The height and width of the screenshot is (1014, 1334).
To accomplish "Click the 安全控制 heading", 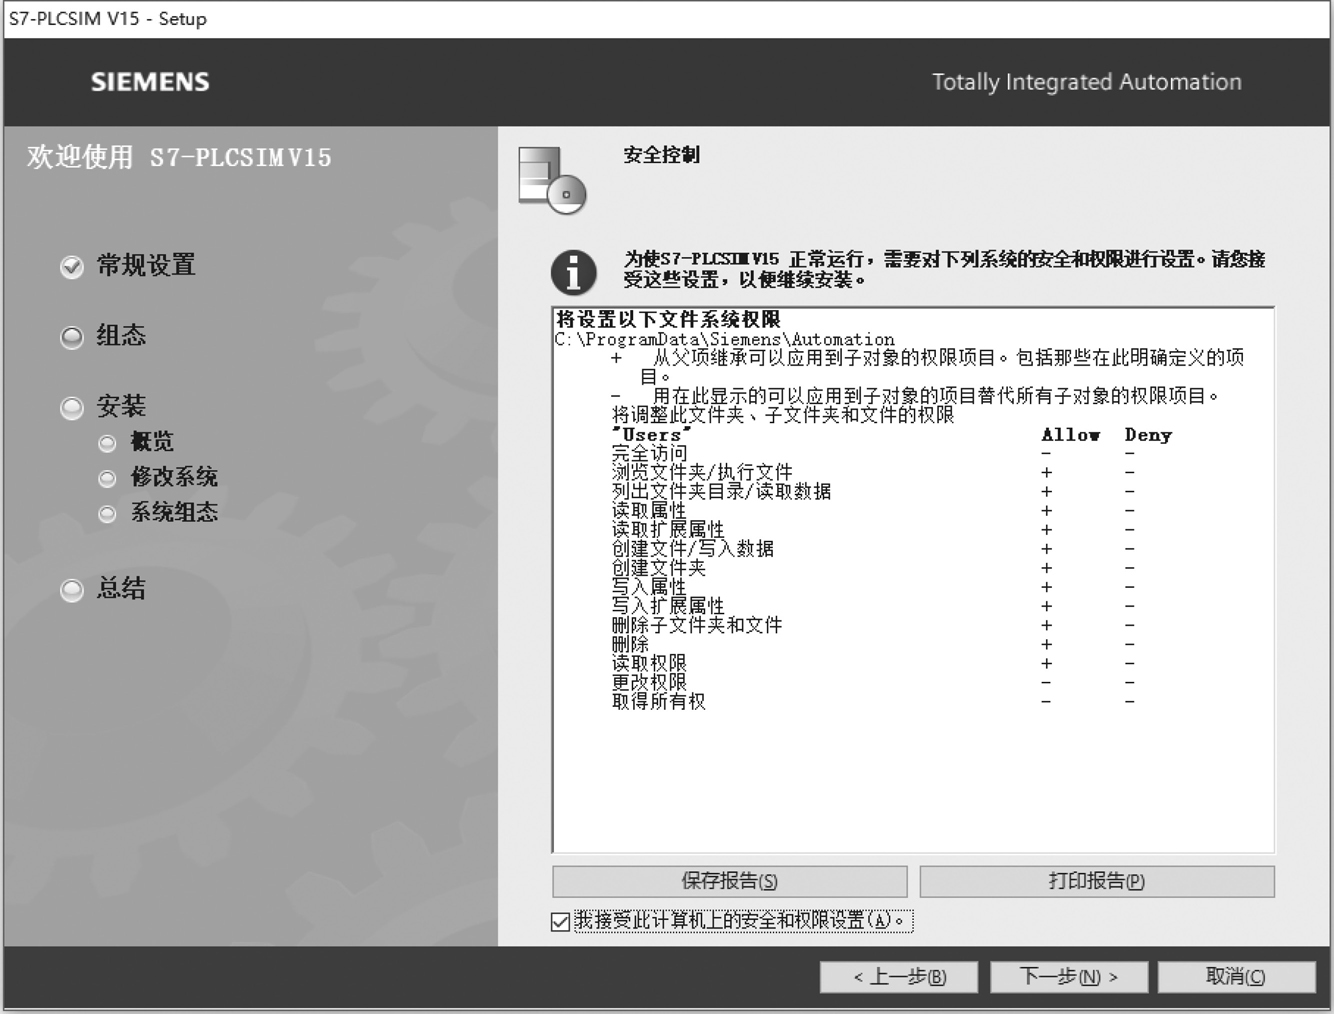I will point(661,155).
